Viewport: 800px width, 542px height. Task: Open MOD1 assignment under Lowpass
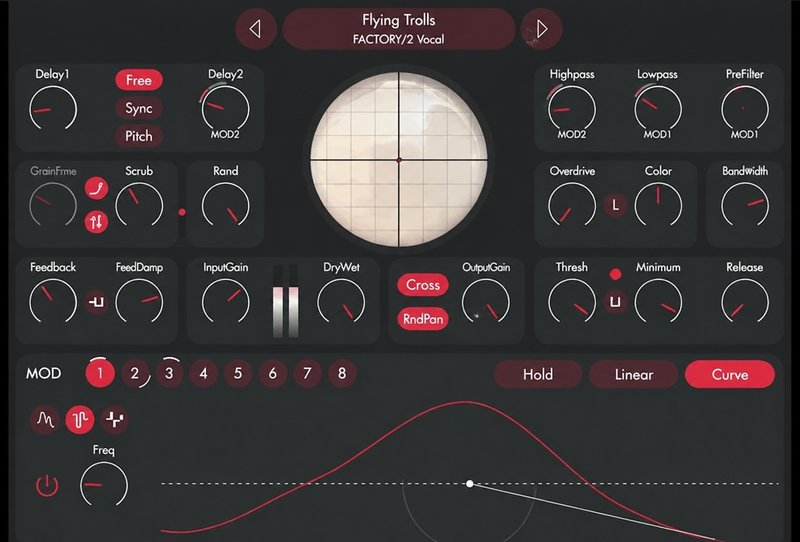coord(657,135)
